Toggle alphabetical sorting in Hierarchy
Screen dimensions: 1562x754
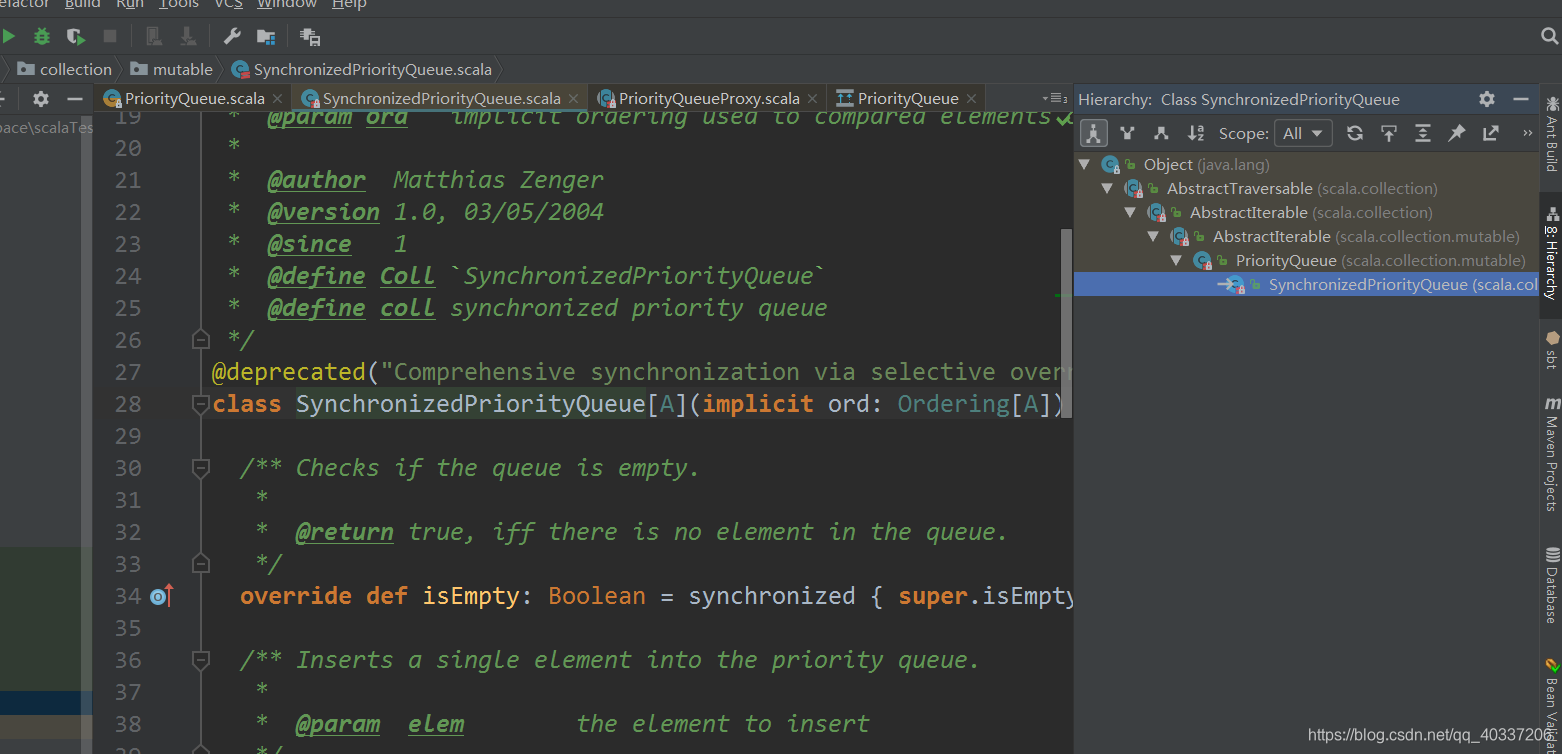(1195, 133)
